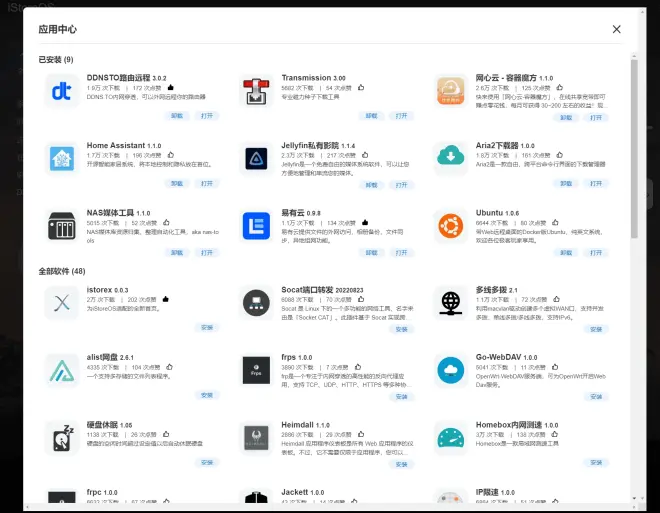Click the Jackett app title
The height and width of the screenshot is (513, 660).
click(303, 492)
